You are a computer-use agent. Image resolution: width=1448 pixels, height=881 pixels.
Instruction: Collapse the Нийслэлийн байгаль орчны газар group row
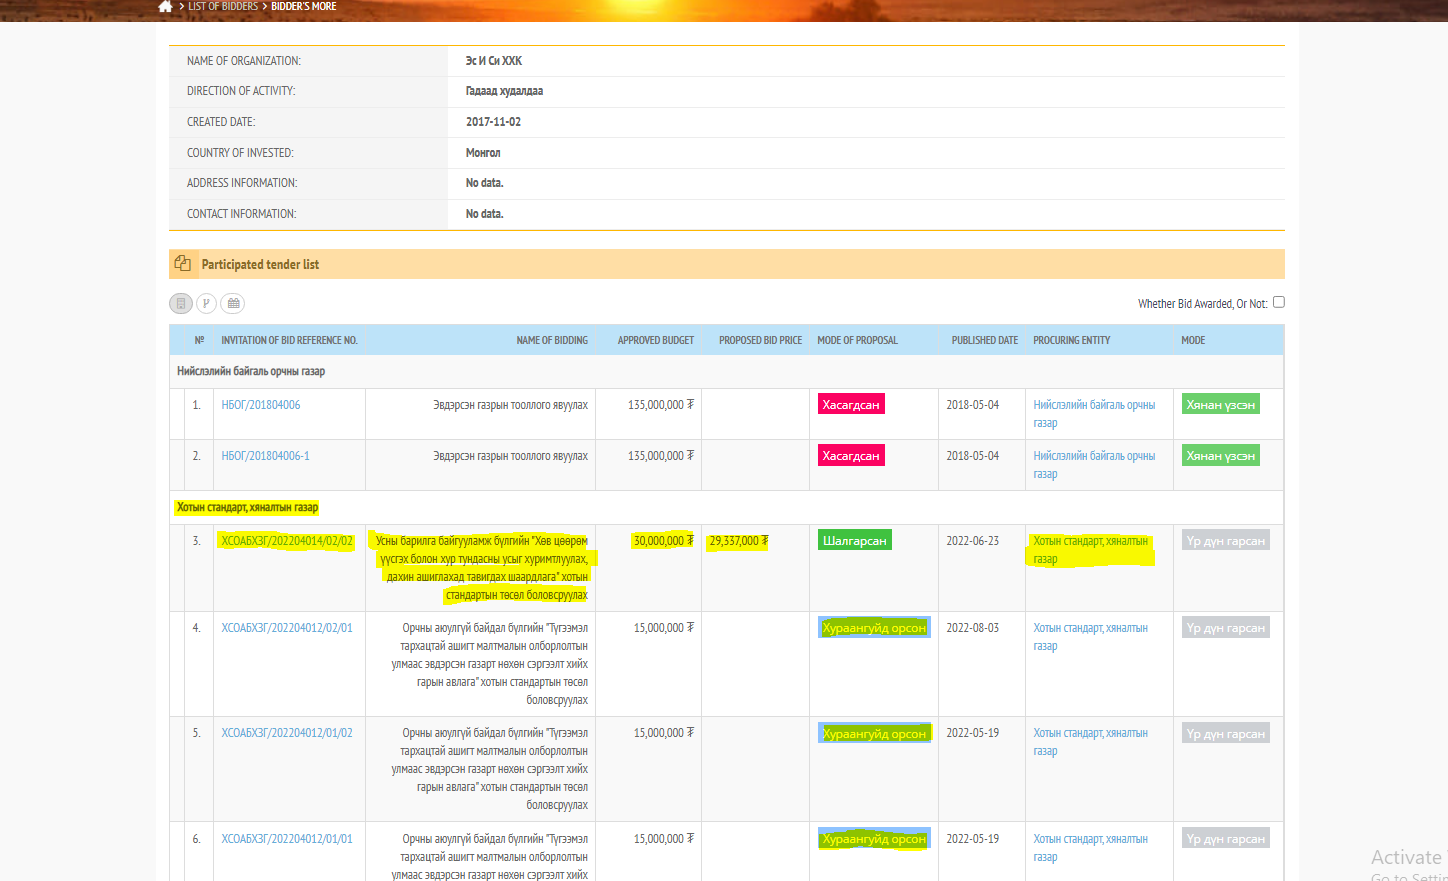[x=251, y=371]
